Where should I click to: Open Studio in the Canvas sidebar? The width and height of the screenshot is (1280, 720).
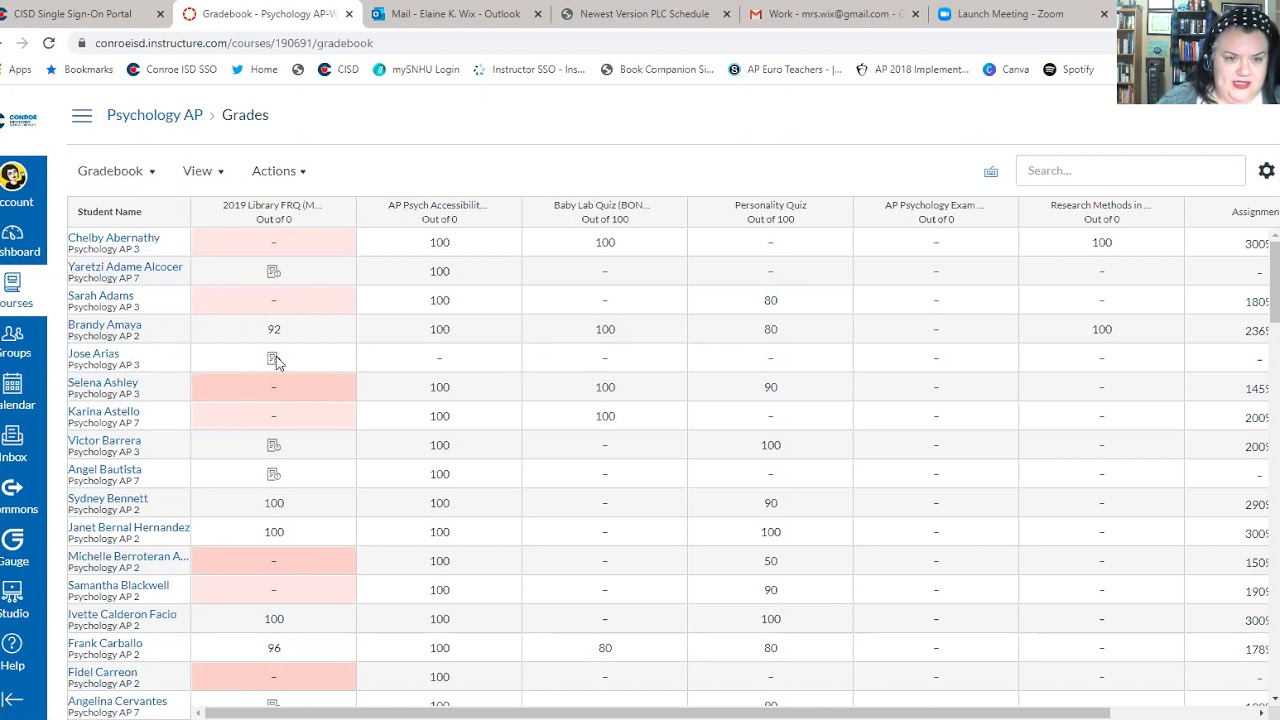pyautogui.click(x=13, y=600)
